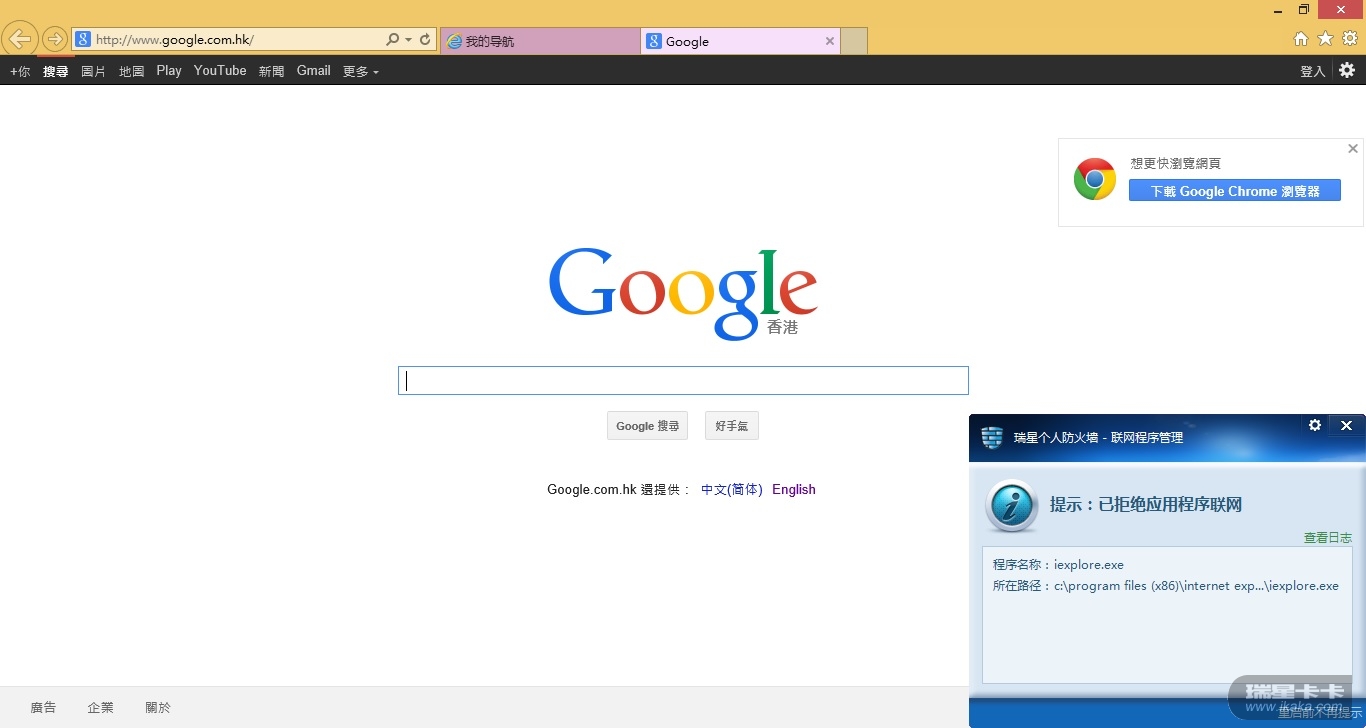This screenshot has height=728, width=1366.
Task: Open YouTube in the Google bar
Action: pos(220,71)
